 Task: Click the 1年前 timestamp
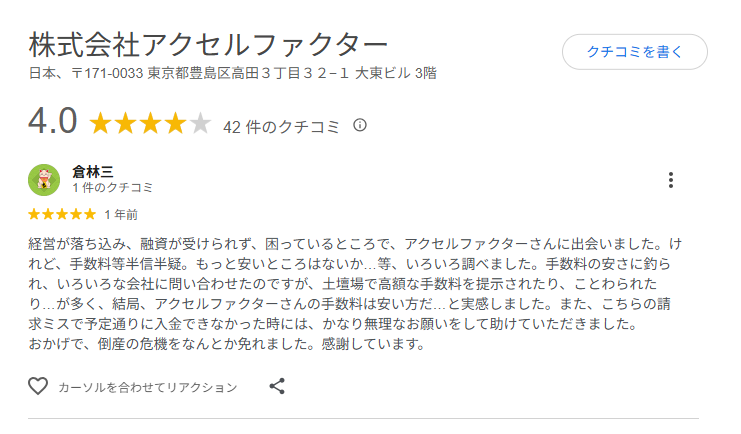[120, 214]
